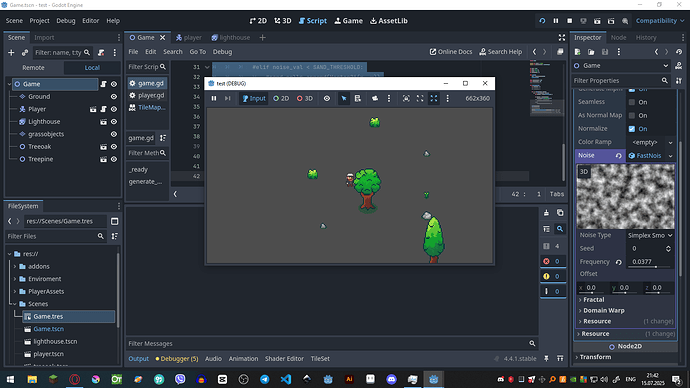Switch to Remote scene tree
Viewport: 690px width, 388px height.
click(33, 68)
